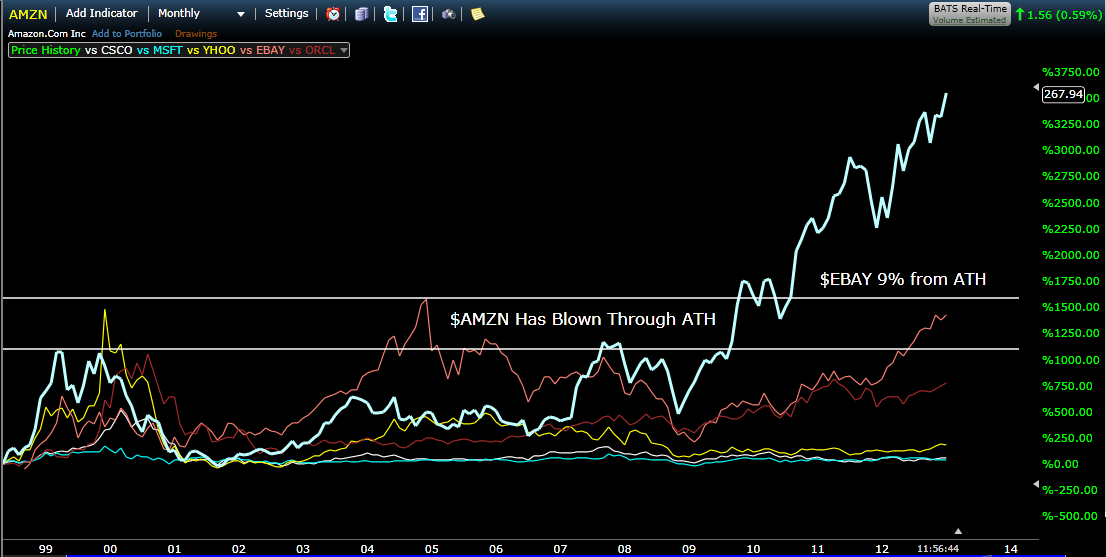Click the BATS Real-Time badge

coord(969,13)
